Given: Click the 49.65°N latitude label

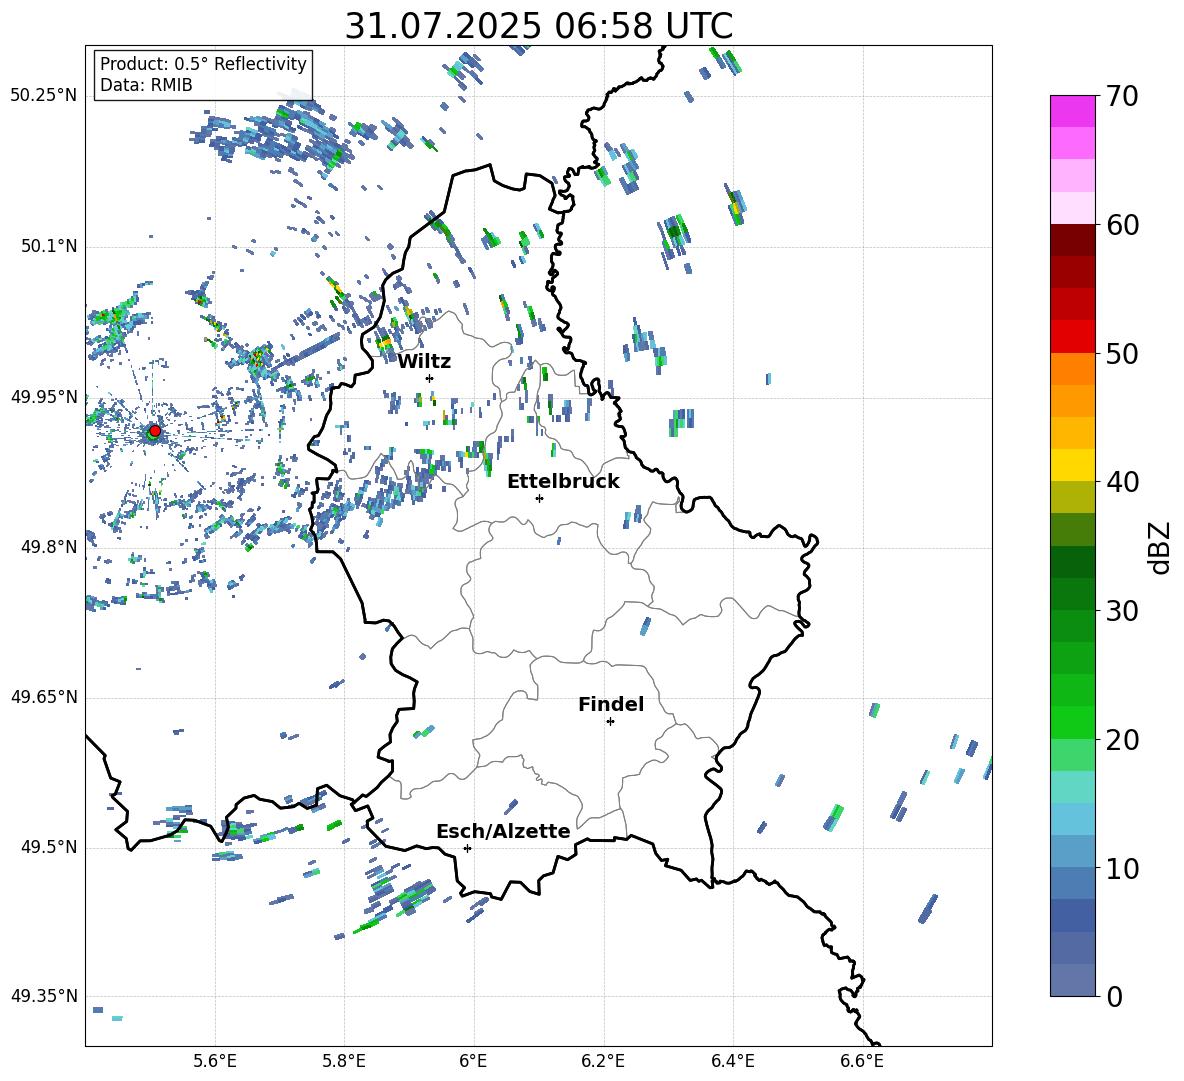Looking at the screenshot, I should (44, 697).
